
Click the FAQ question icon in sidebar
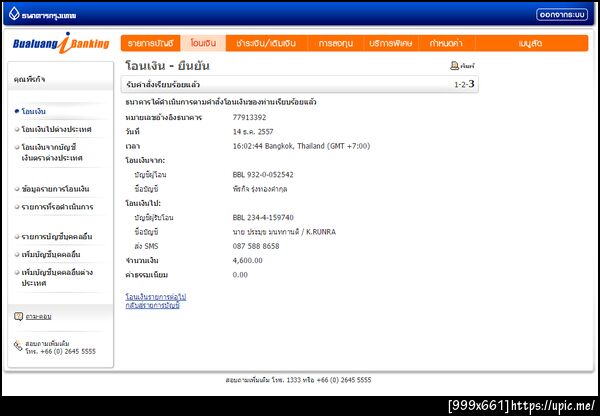pyautogui.click(x=18, y=316)
